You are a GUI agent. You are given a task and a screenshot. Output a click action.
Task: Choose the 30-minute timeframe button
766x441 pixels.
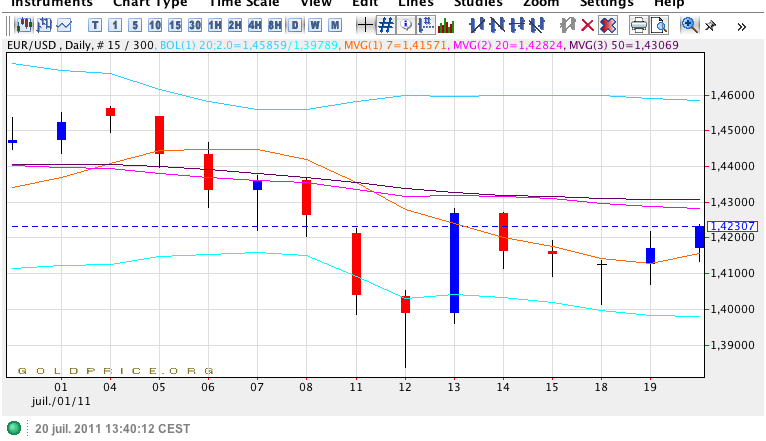coord(194,25)
